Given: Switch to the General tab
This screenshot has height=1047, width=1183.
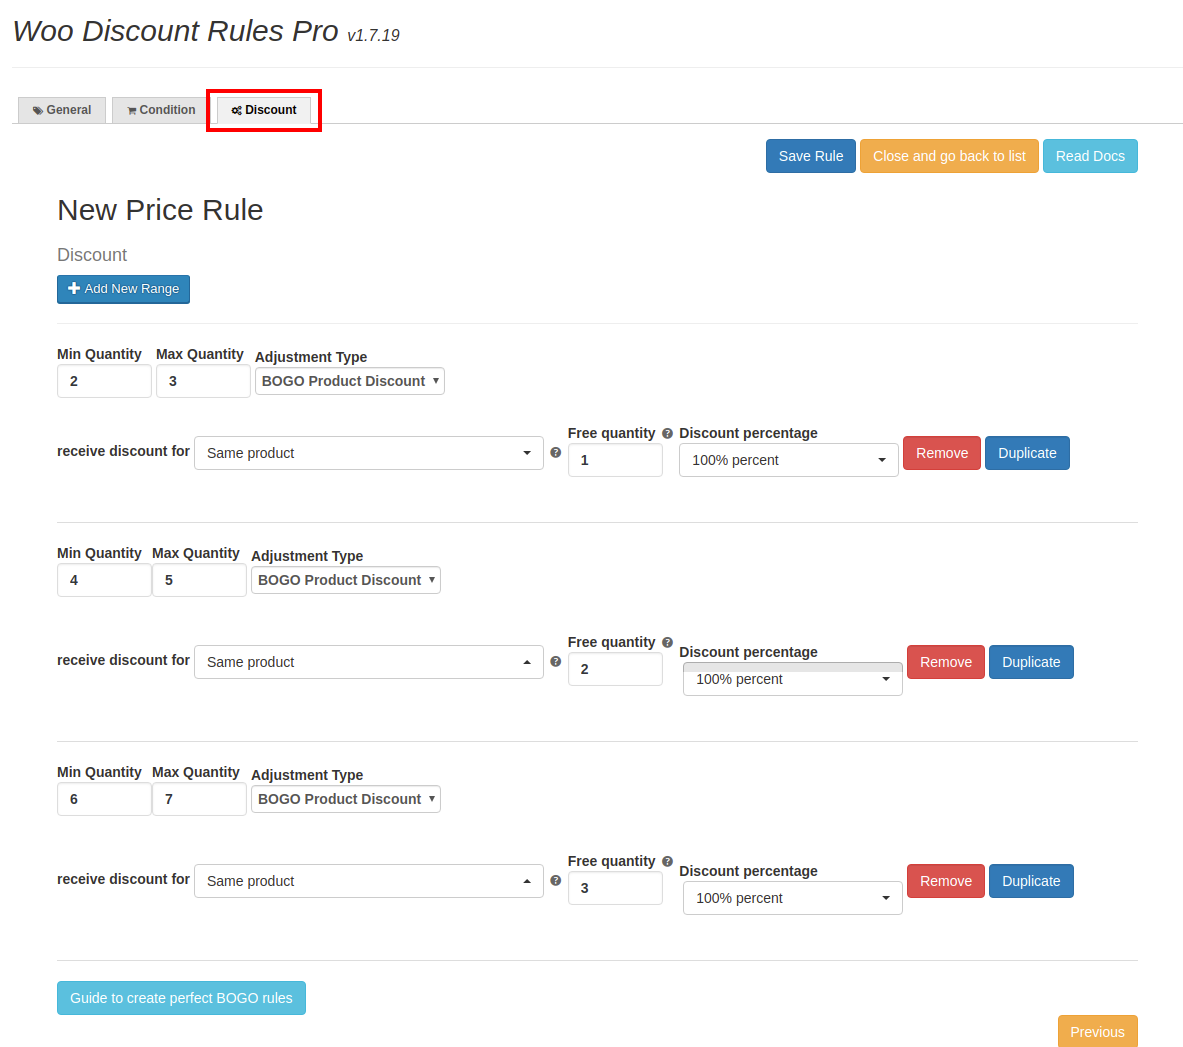Looking at the screenshot, I should coord(61,110).
